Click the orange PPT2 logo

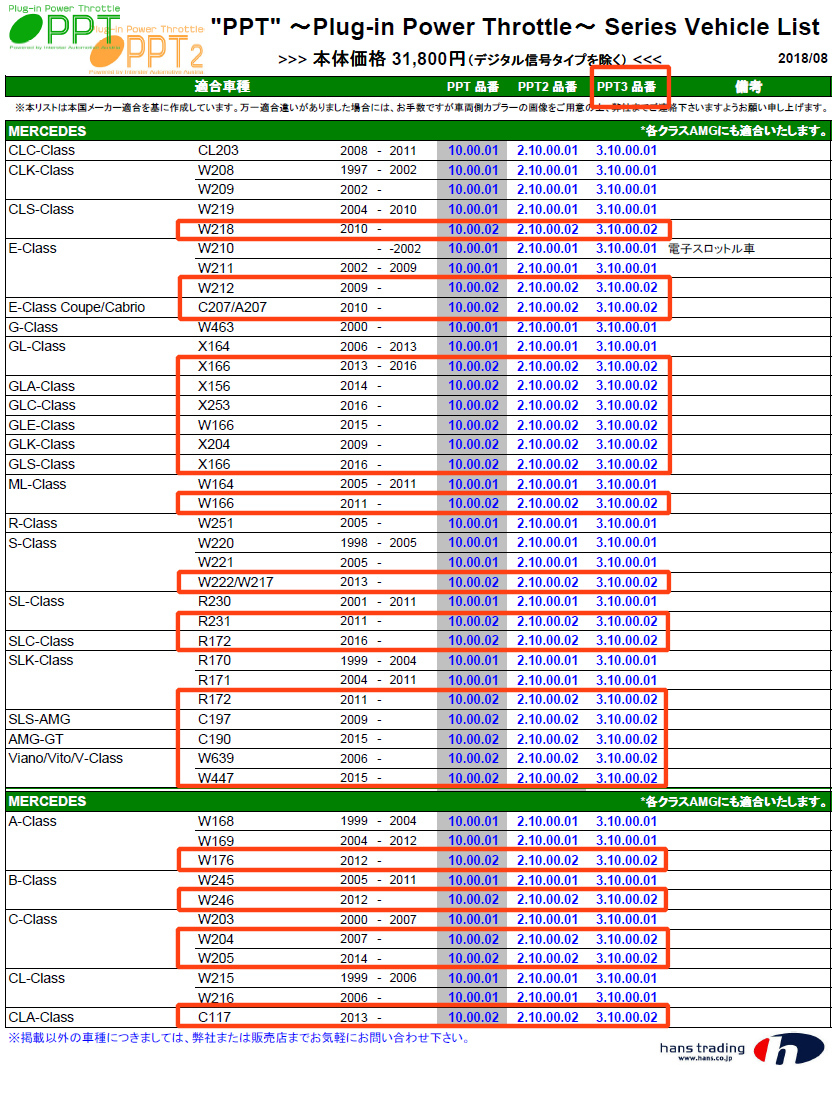tap(147, 50)
